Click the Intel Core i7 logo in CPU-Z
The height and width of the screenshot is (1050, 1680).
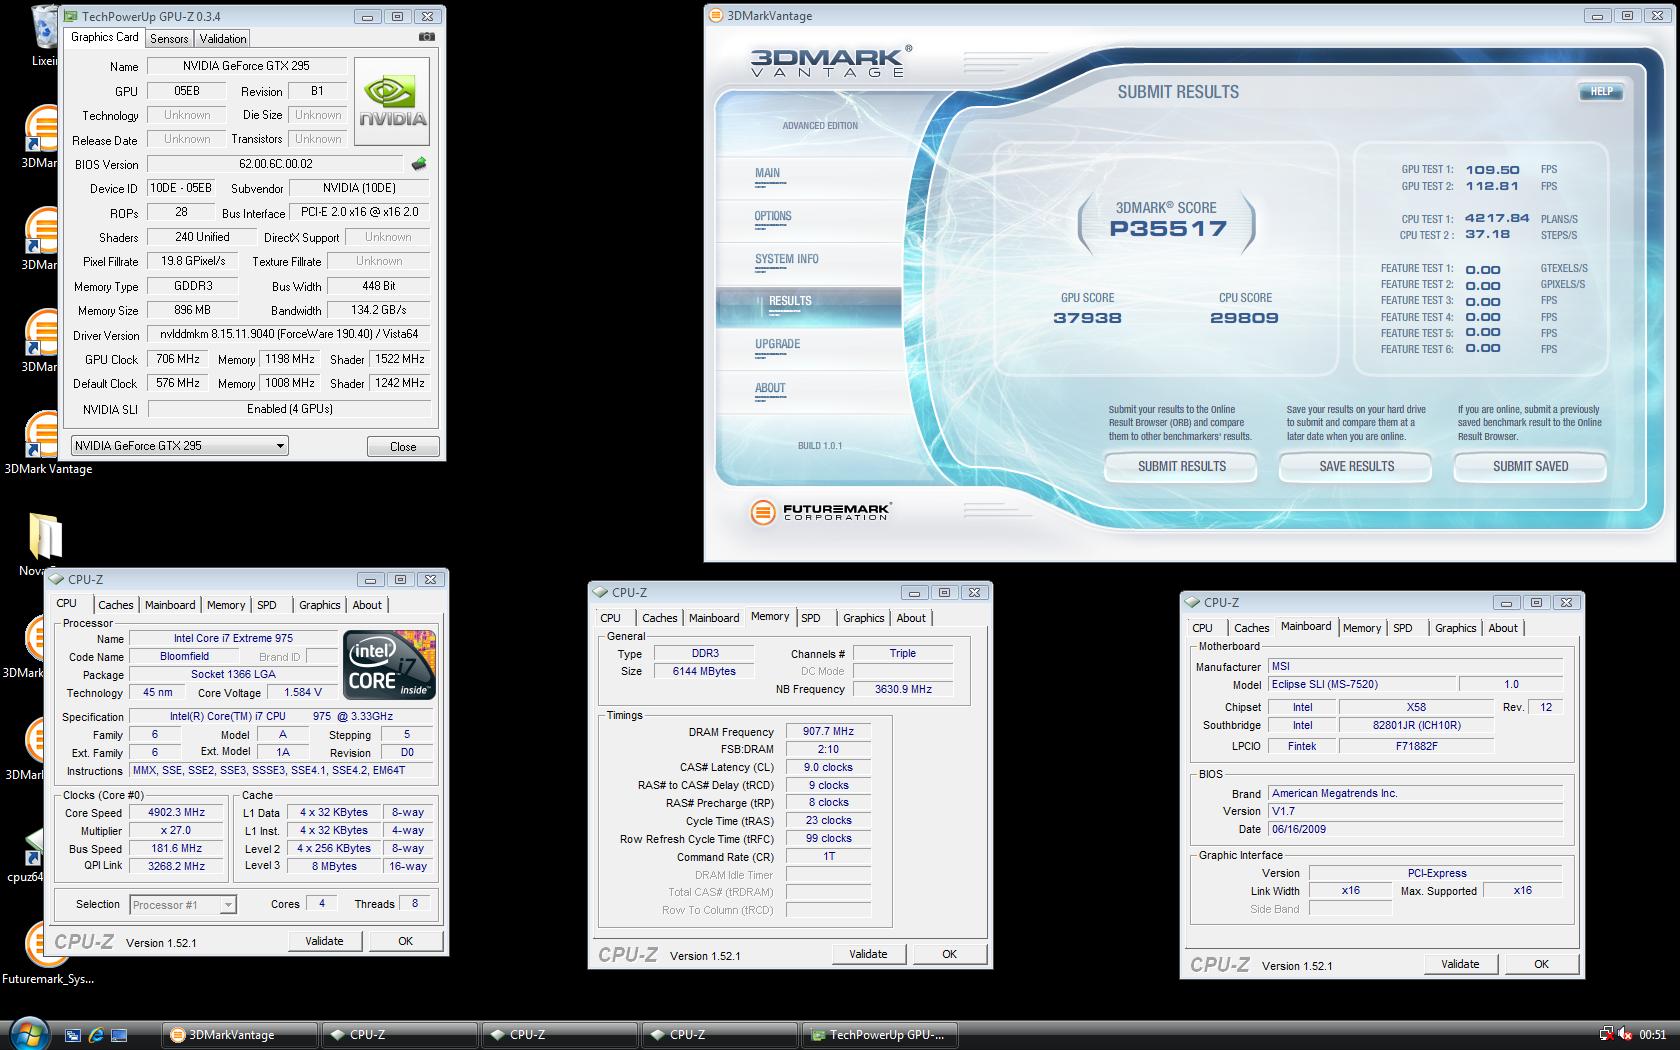pyautogui.click(x=389, y=664)
